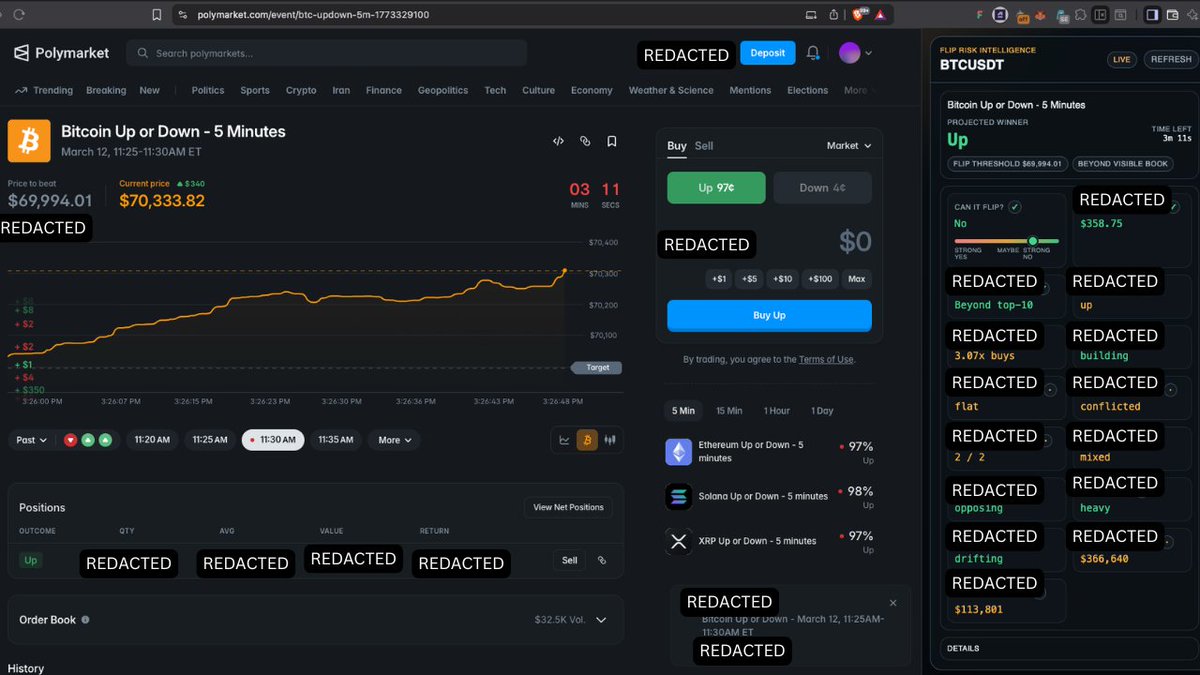Open the notifications bell

(x=813, y=53)
